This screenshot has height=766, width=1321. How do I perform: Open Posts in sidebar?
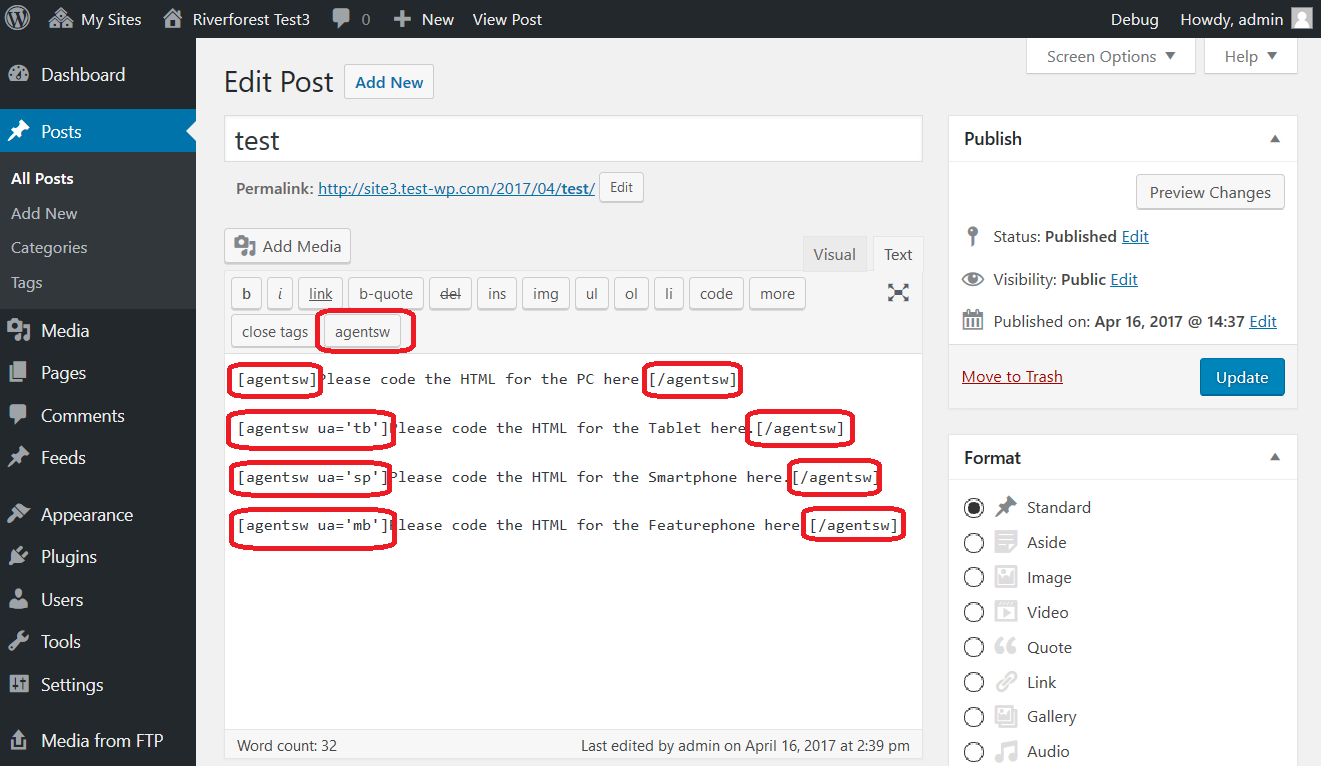(98, 131)
